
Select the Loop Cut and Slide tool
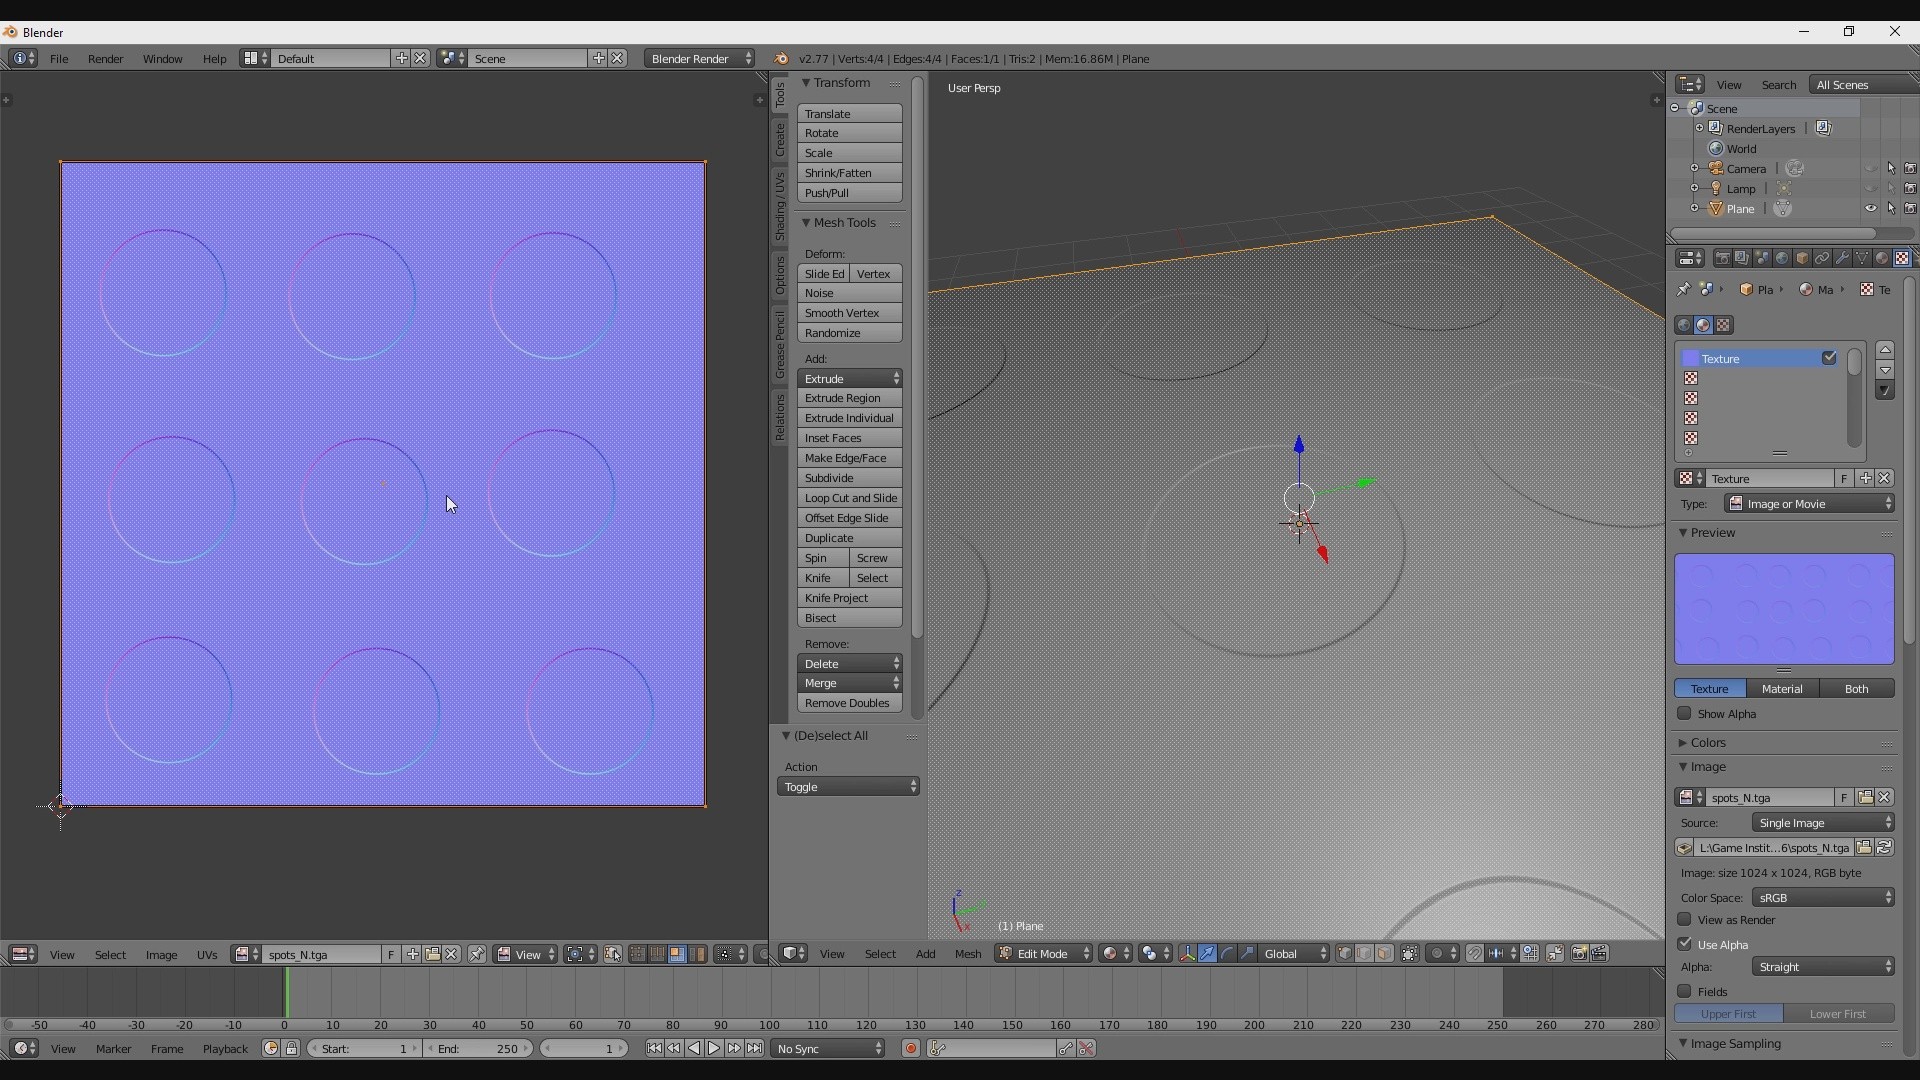[x=849, y=497]
